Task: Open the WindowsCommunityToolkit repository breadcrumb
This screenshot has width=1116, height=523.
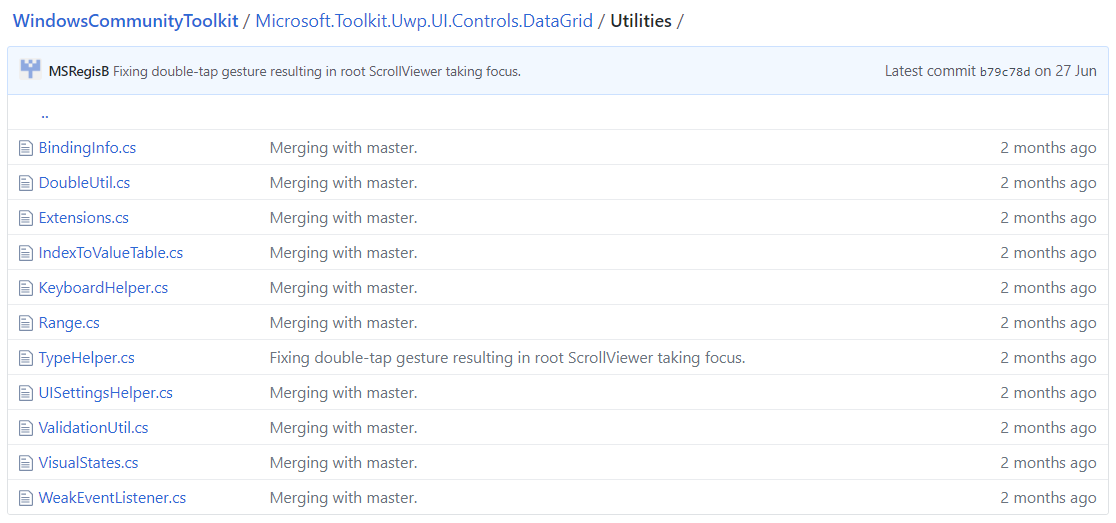Action: (x=126, y=21)
